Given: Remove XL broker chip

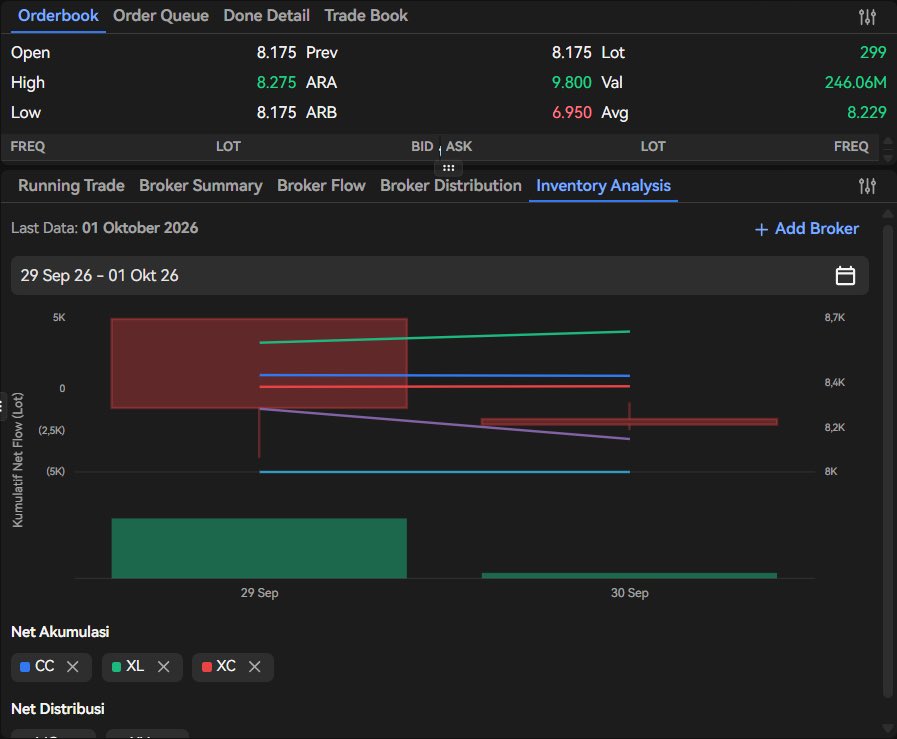Looking at the screenshot, I should tap(164, 667).
